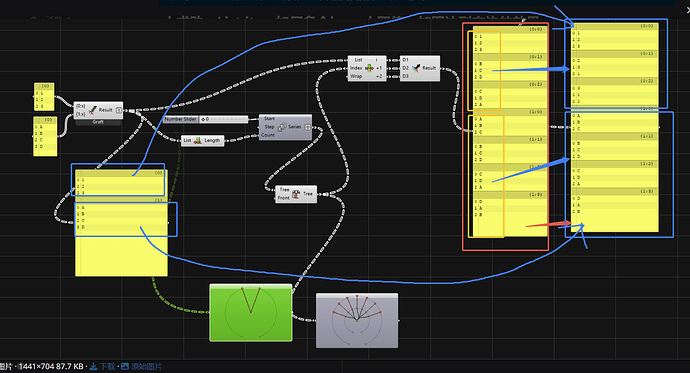Click the List/Index/Wrap component's center icon
690x373 pixels.
(x=369, y=68)
